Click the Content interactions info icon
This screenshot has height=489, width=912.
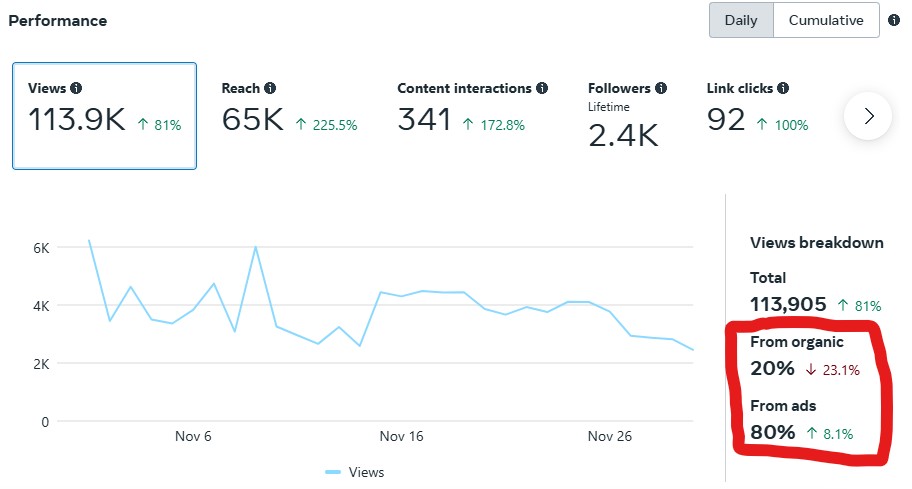pos(542,88)
